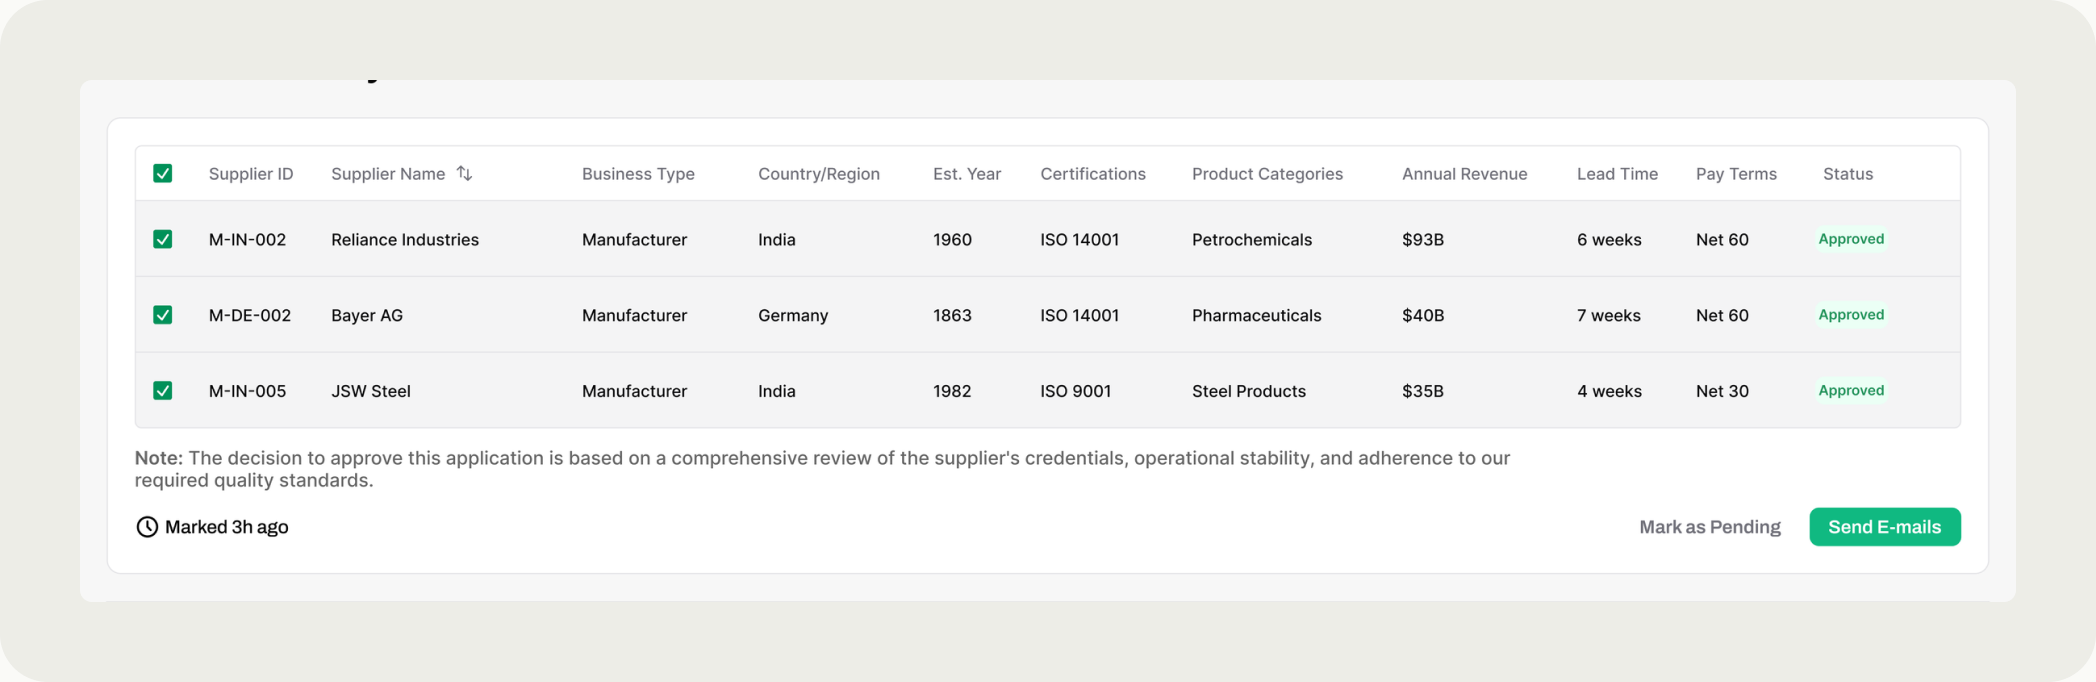Sort by Supplier Name using arrows icon
This screenshot has width=2096, height=682.
tap(464, 174)
